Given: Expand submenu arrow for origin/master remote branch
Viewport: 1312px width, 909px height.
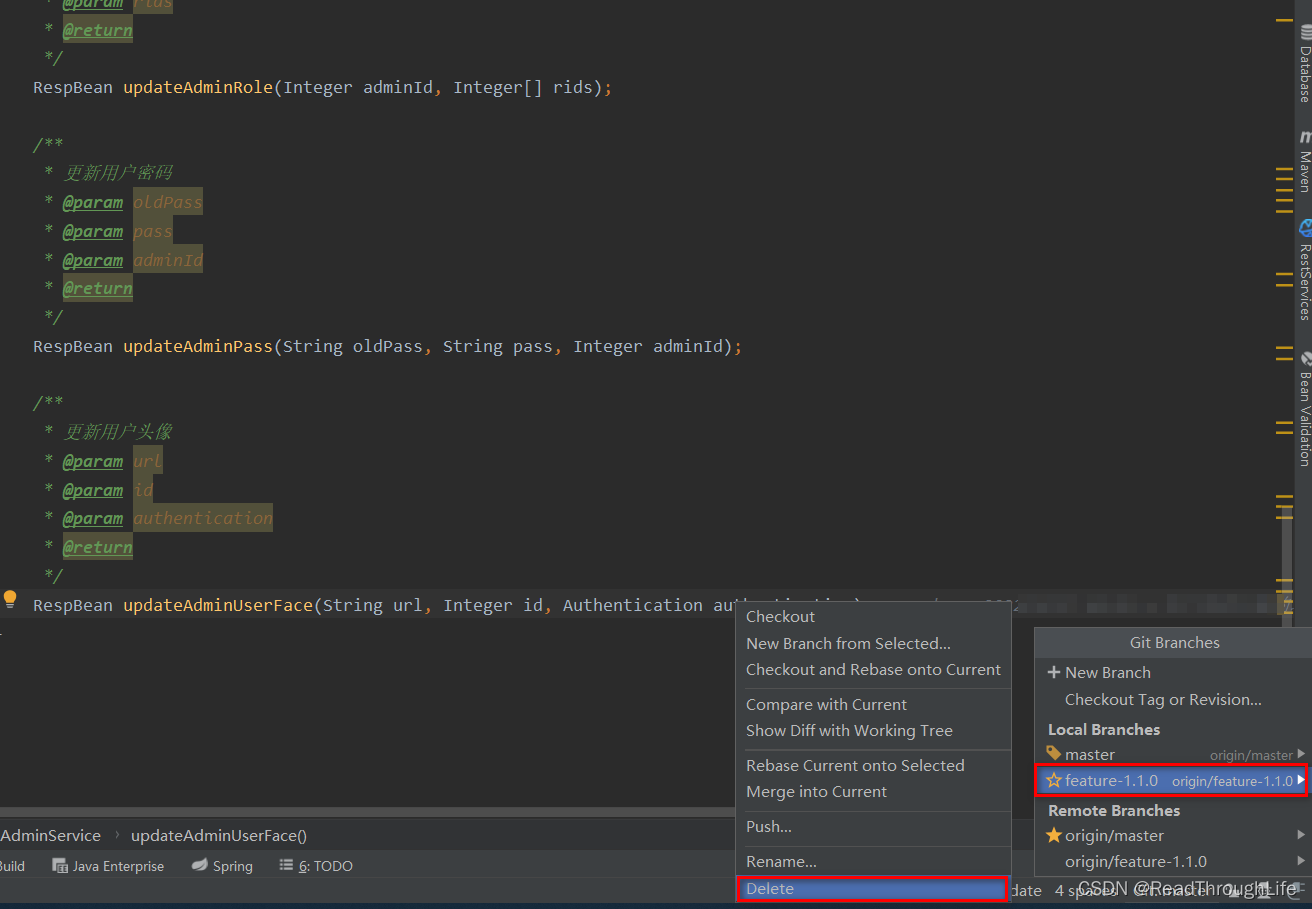Looking at the screenshot, I should coord(1301,835).
